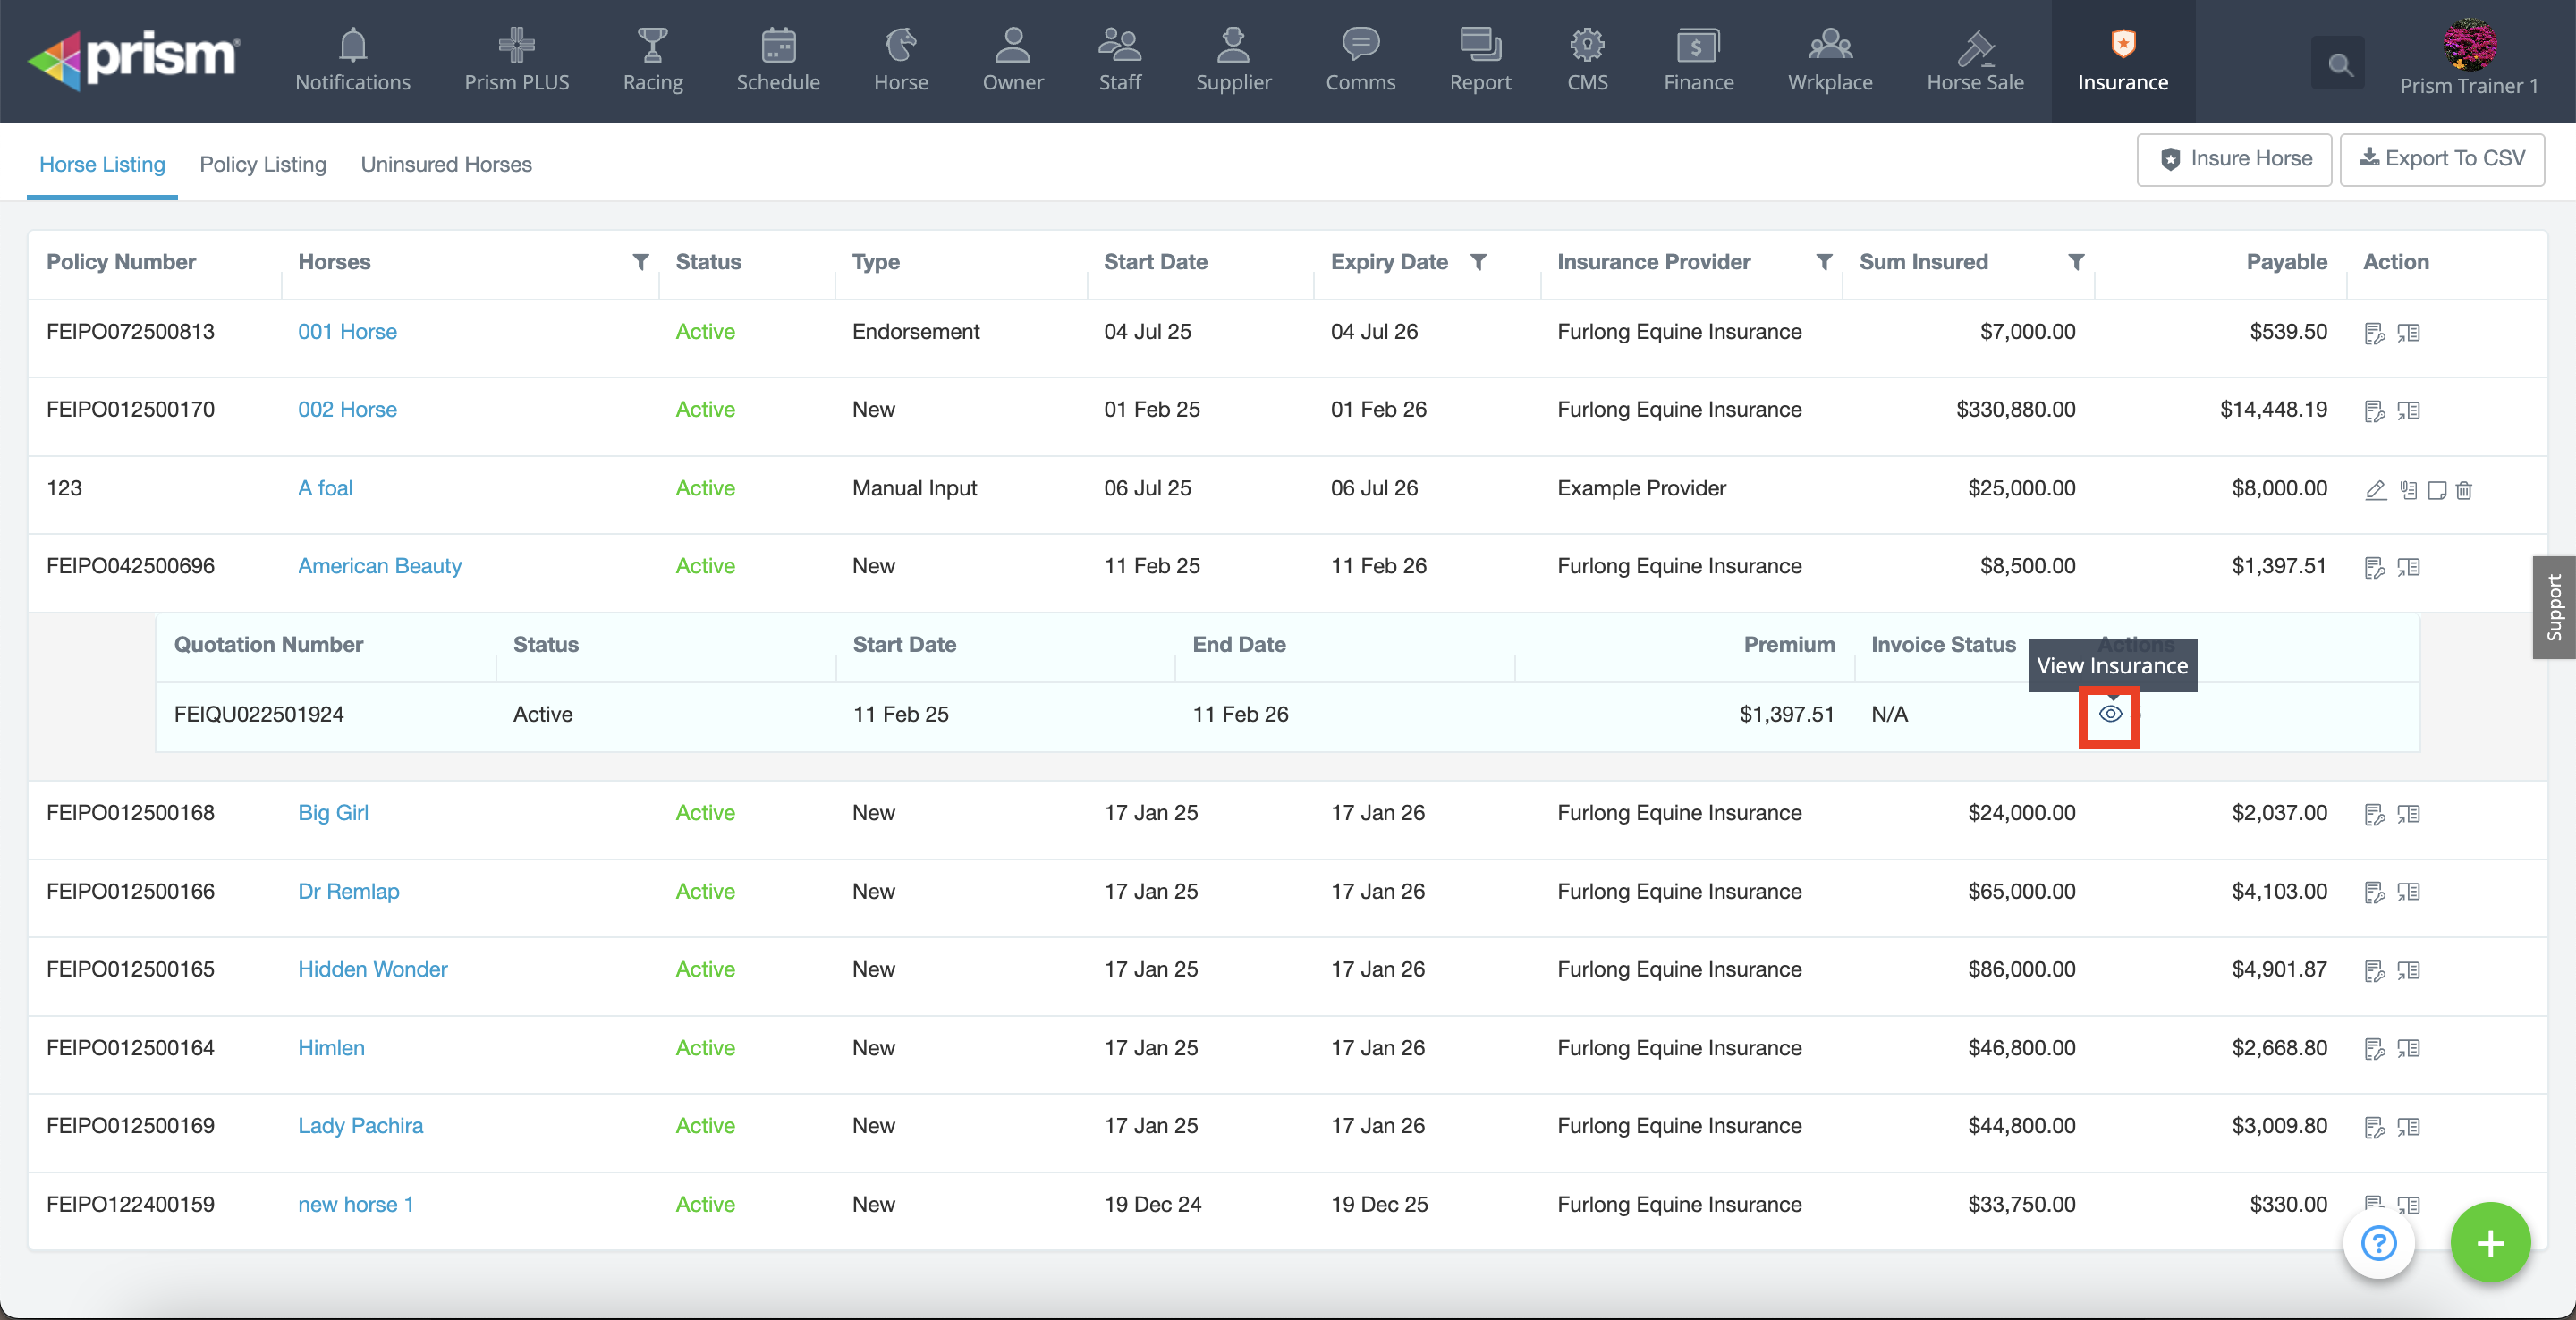
Task: Open the Finance module icon
Action: tap(1698, 60)
